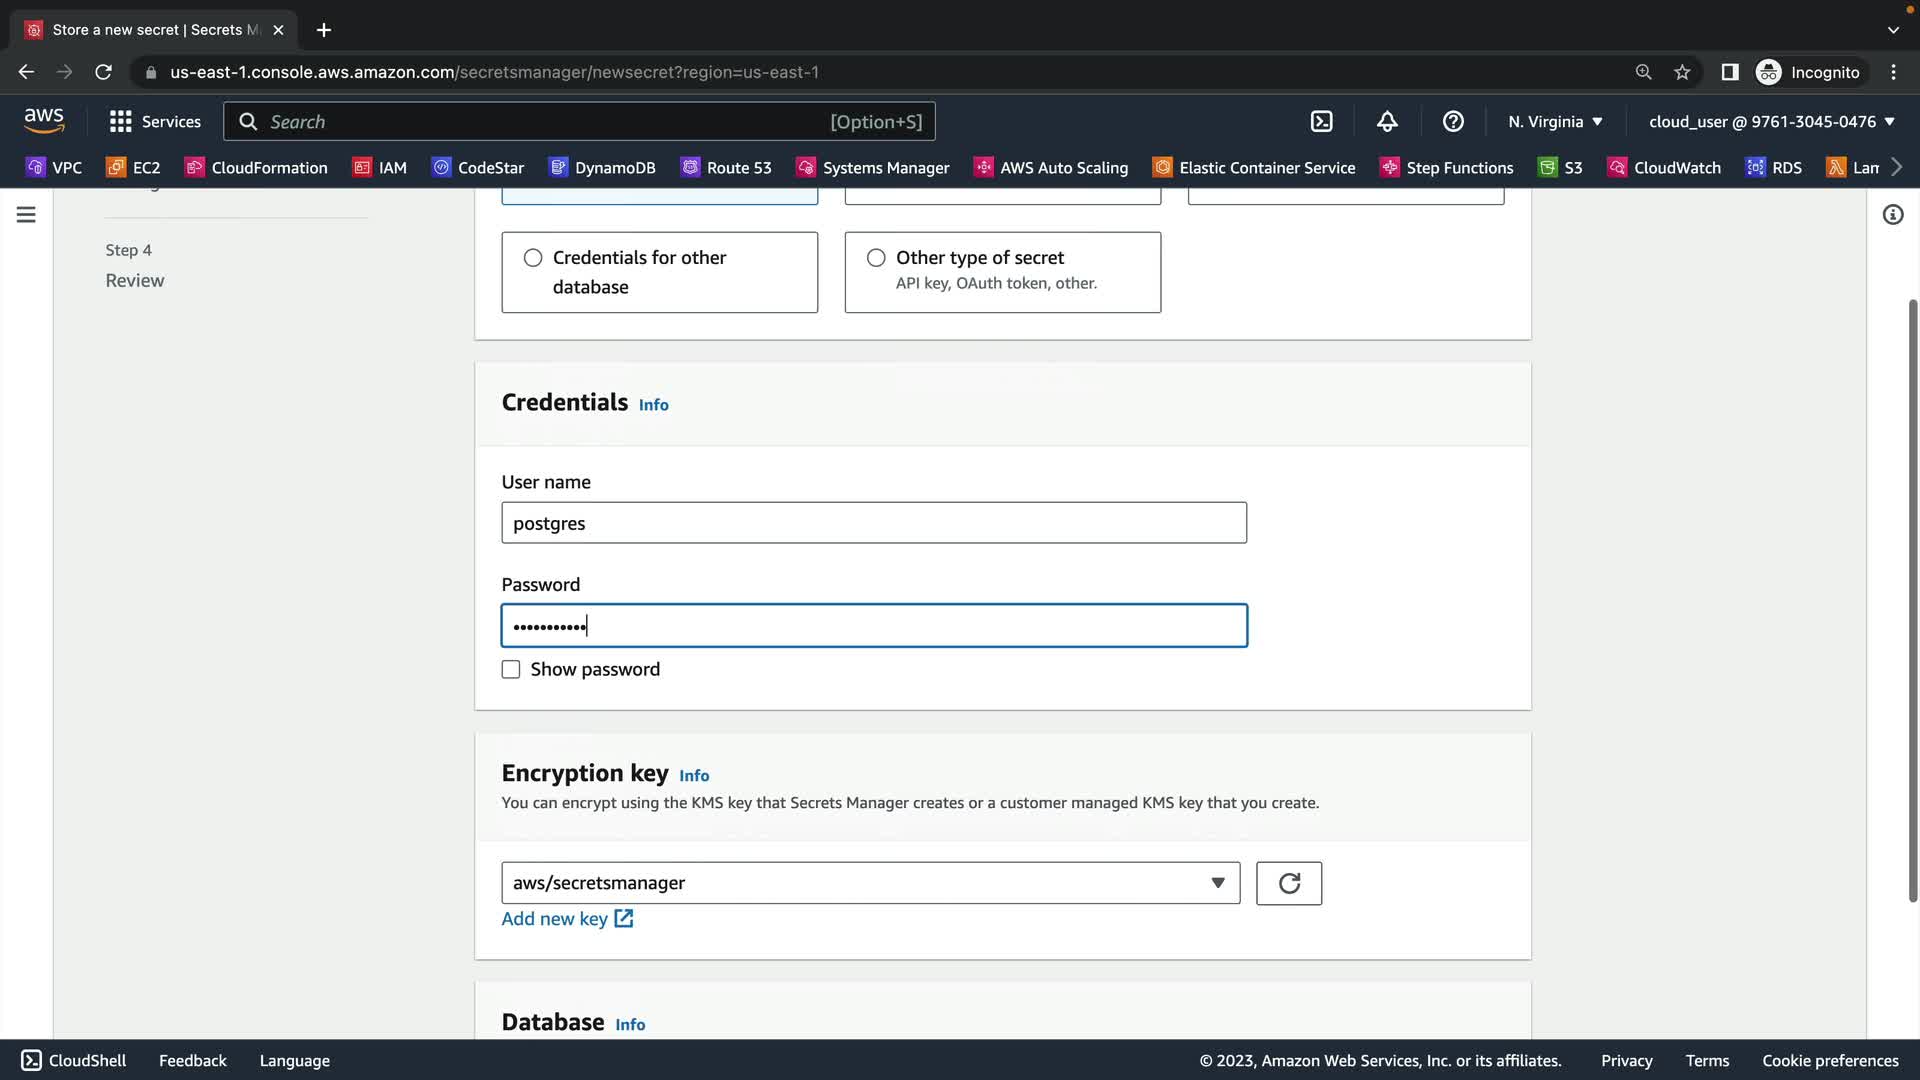The image size is (1920, 1080).
Task: Open the Services grid menu
Action: pos(155,121)
